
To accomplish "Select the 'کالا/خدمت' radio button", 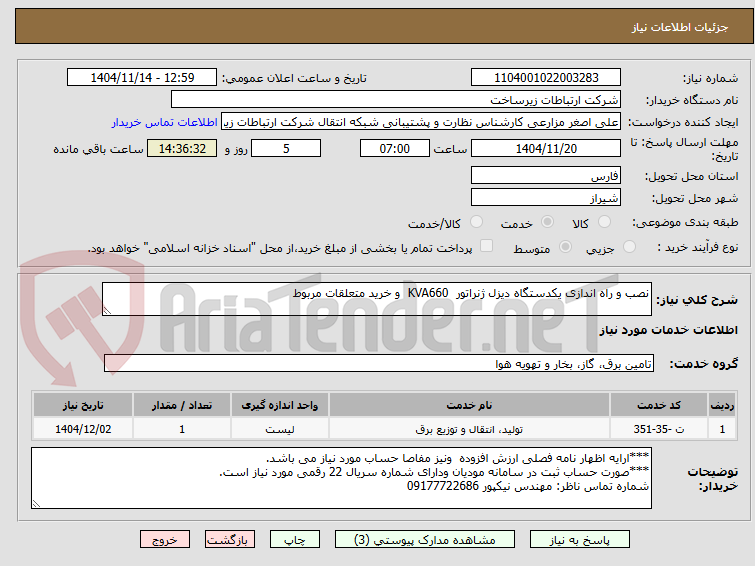I will click(x=476, y=222).
